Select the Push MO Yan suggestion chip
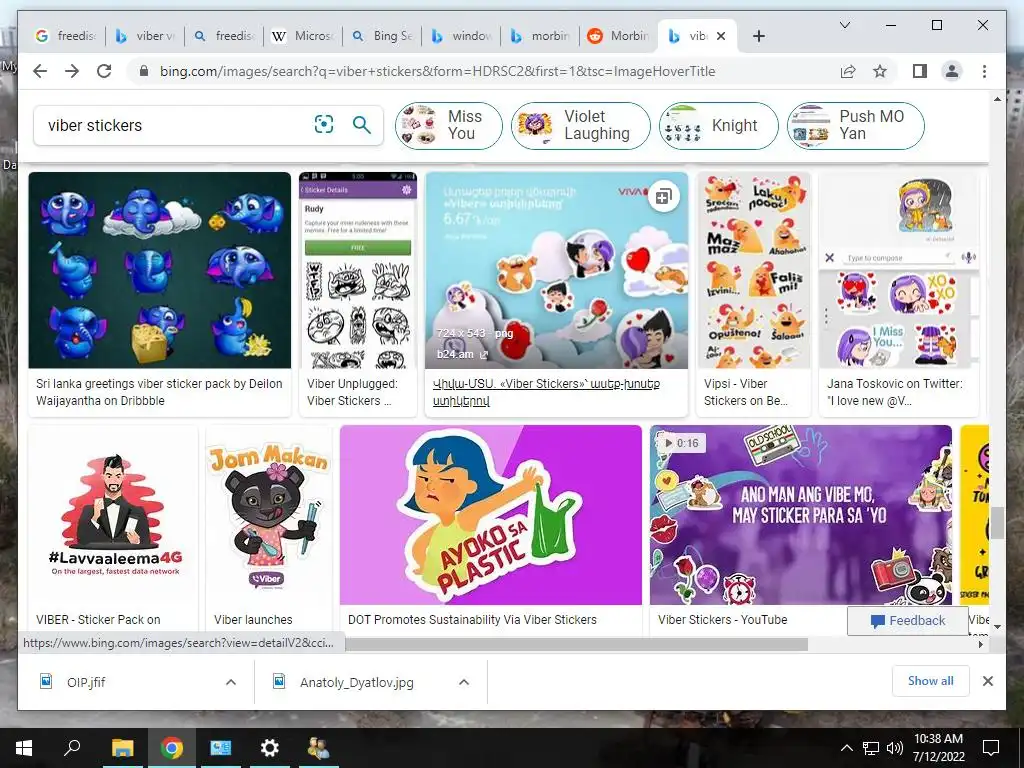The image size is (1024, 768). pos(856,125)
